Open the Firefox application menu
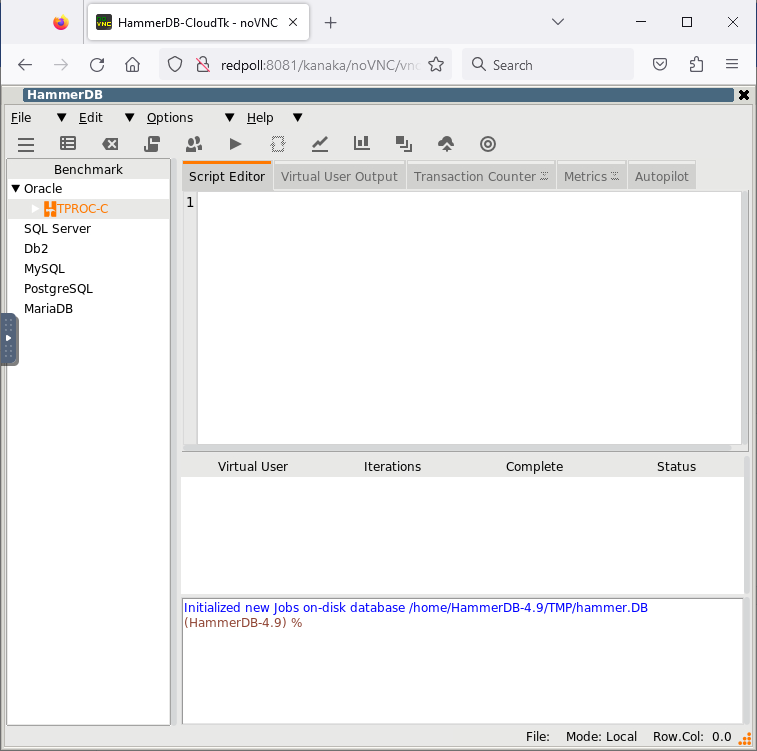The image size is (757, 751). coord(732,64)
